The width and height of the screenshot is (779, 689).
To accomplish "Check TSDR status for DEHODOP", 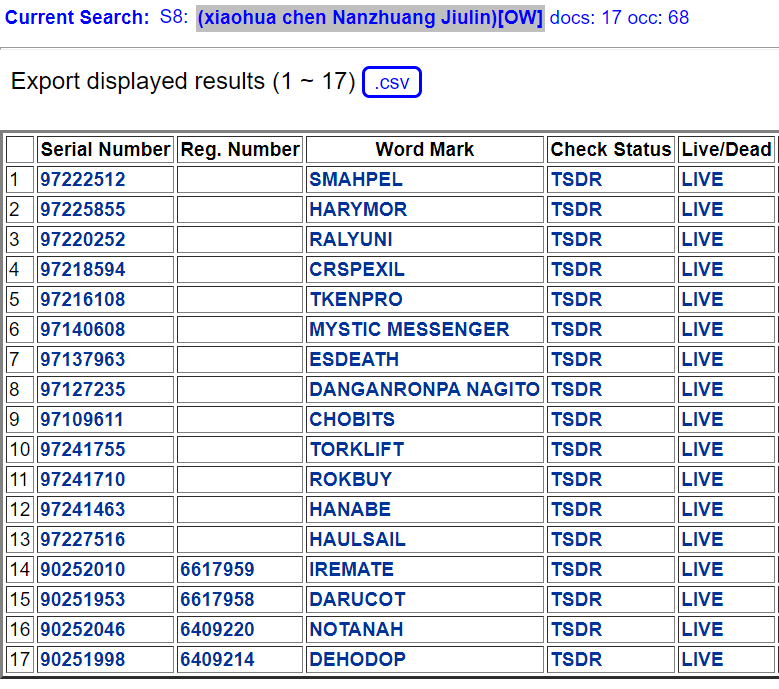I will tap(576, 659).
